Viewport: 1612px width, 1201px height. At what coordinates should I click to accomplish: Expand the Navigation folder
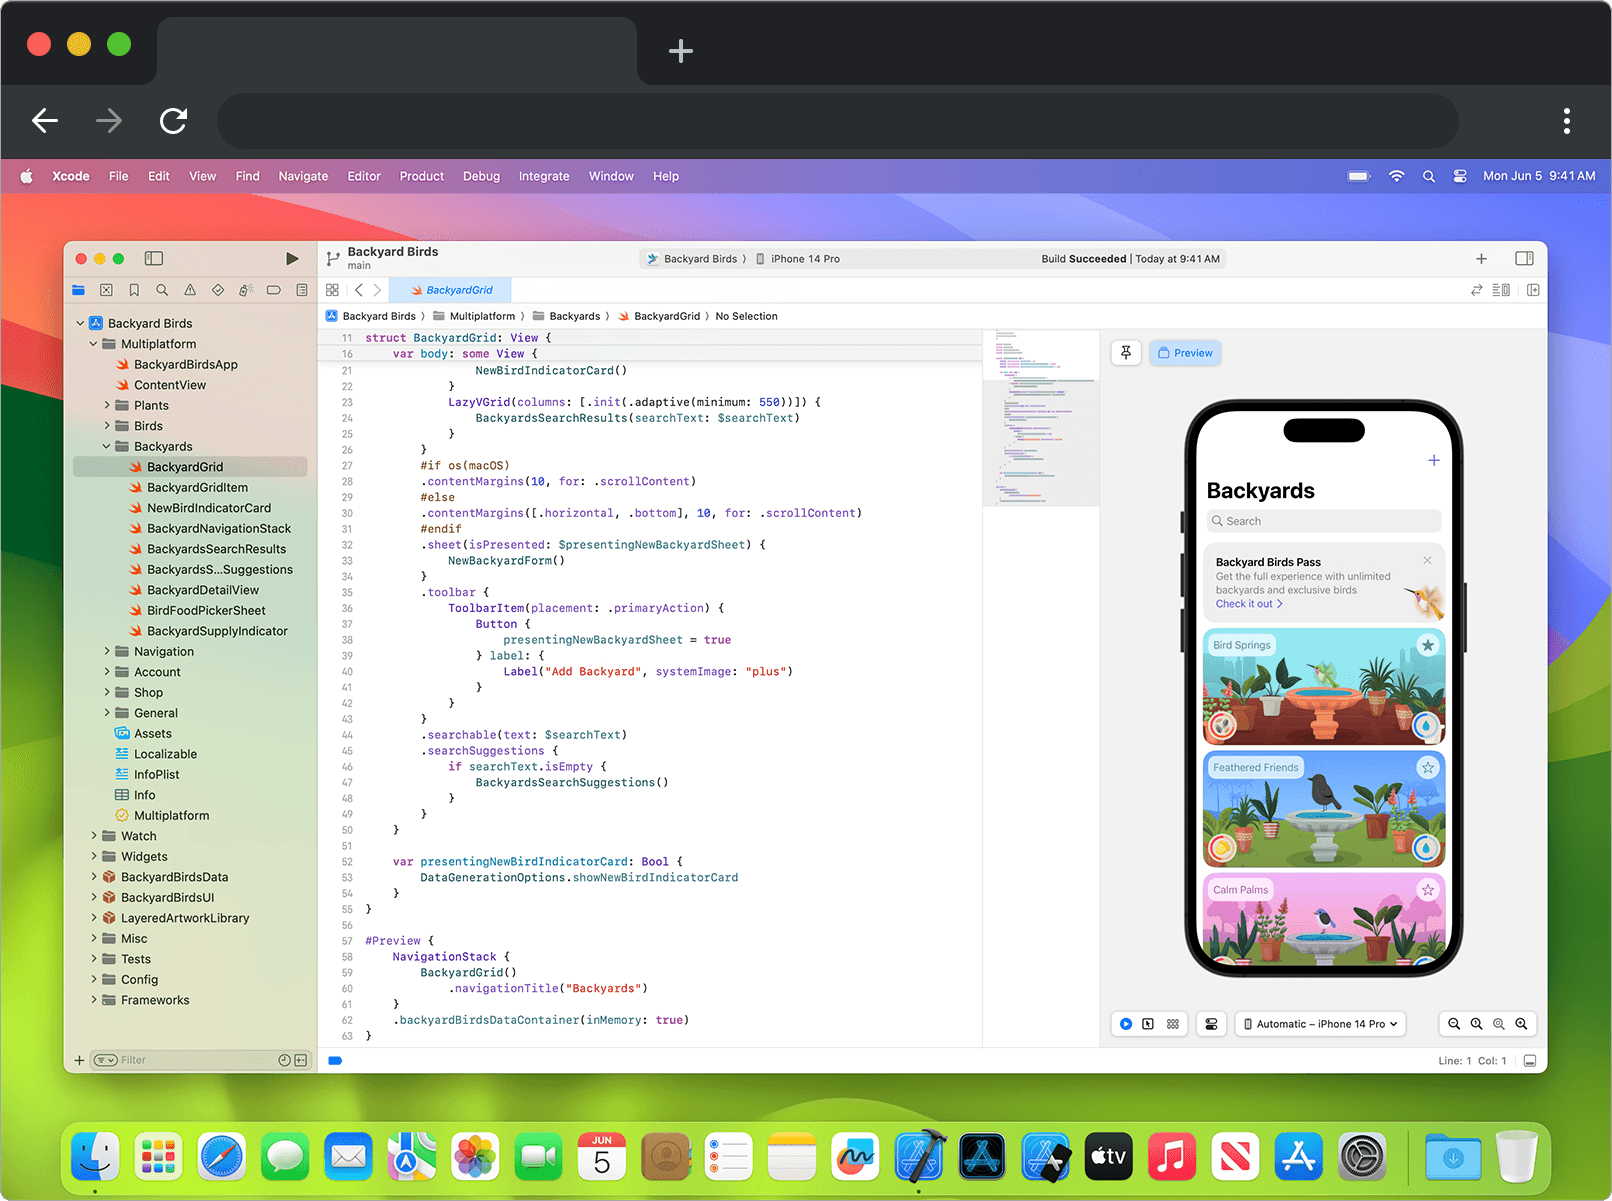(107, 651)
